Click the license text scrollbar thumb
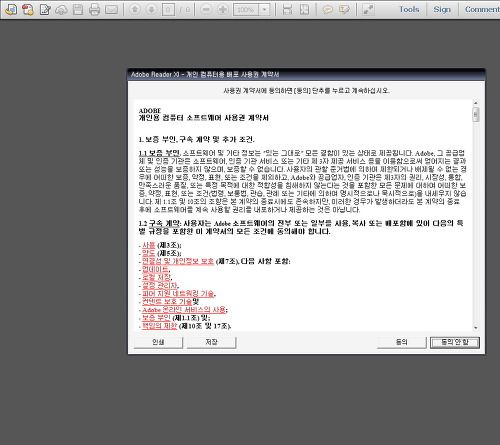 [476, 114]
